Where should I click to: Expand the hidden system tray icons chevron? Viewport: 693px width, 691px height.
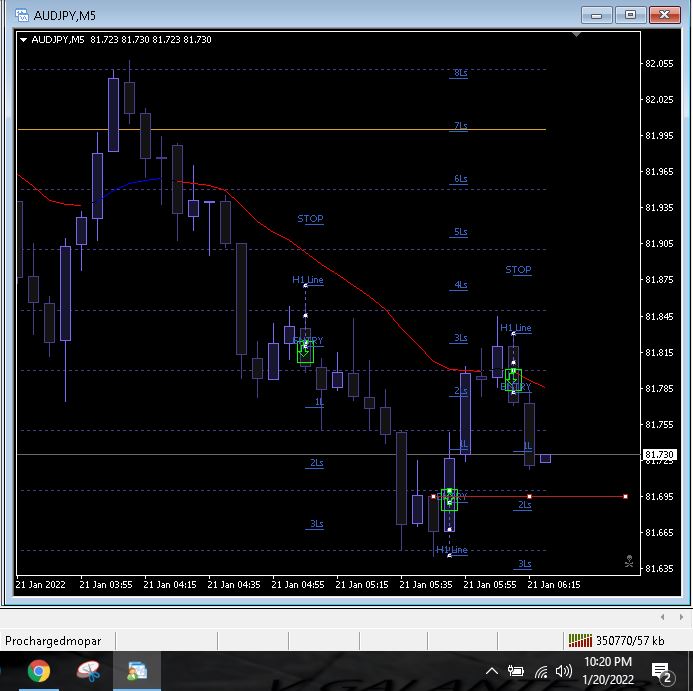point(491,672)
